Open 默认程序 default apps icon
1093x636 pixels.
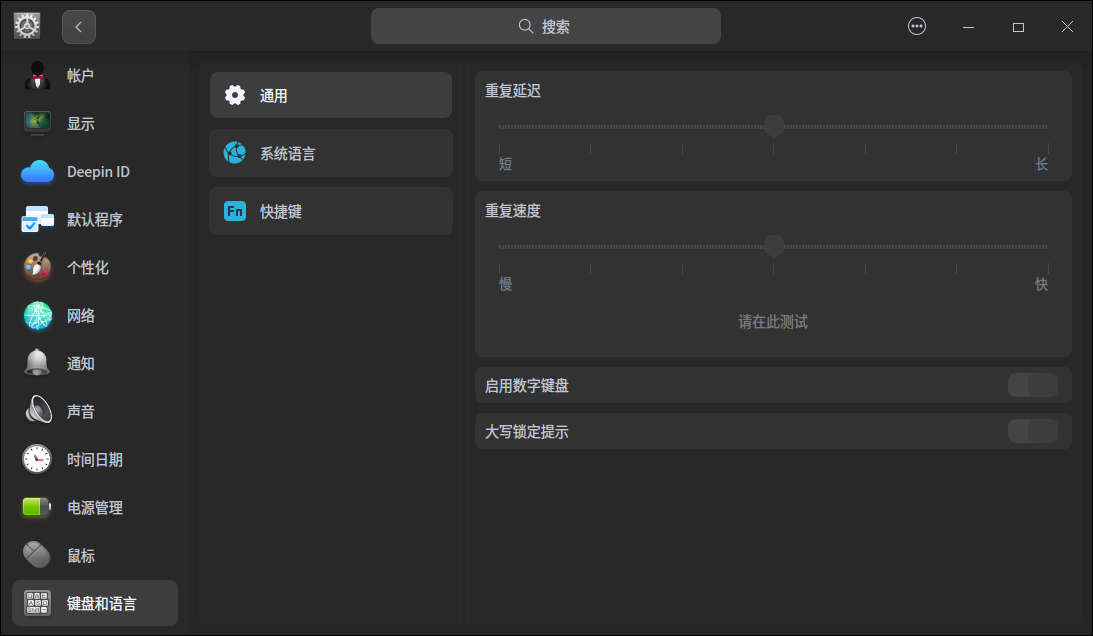[x=36, y=219]
